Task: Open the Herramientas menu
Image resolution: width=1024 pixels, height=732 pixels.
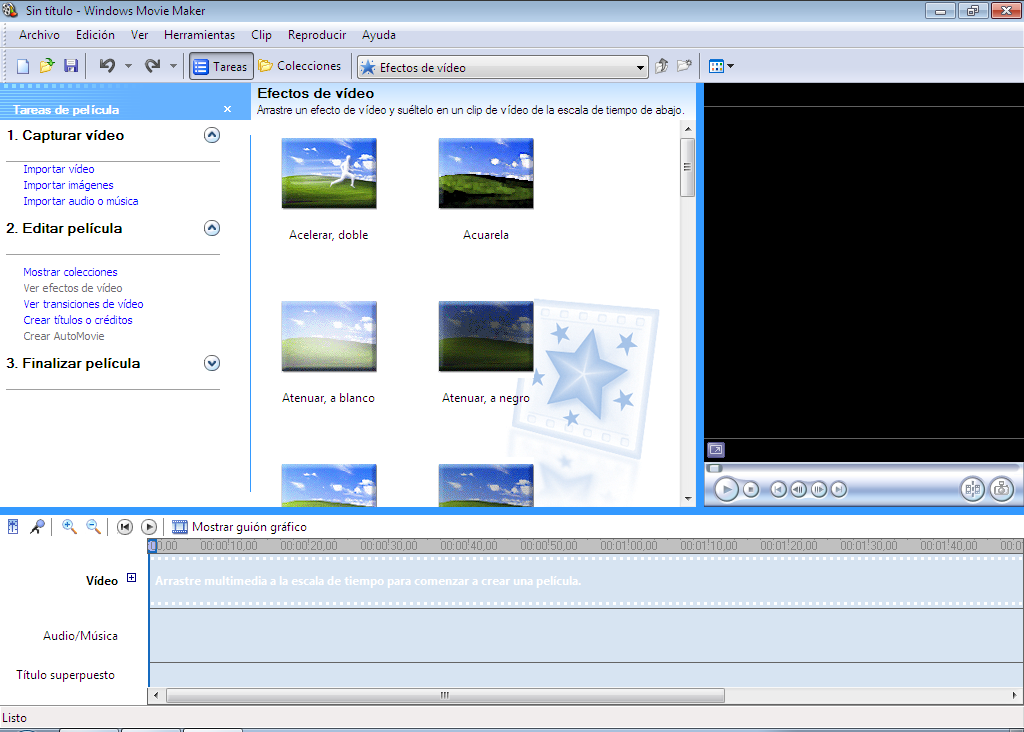Action: click(199, 35)
